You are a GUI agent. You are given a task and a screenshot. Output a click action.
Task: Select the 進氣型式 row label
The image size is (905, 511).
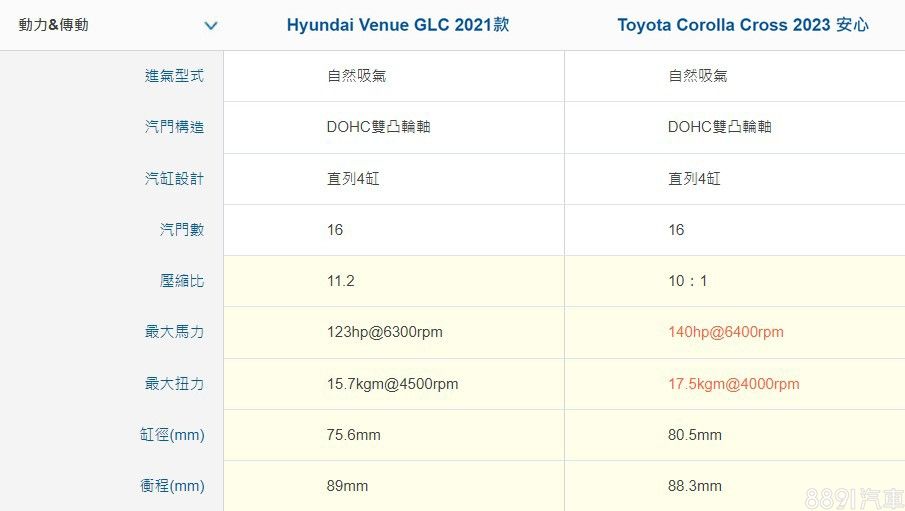tap(174, 76)
